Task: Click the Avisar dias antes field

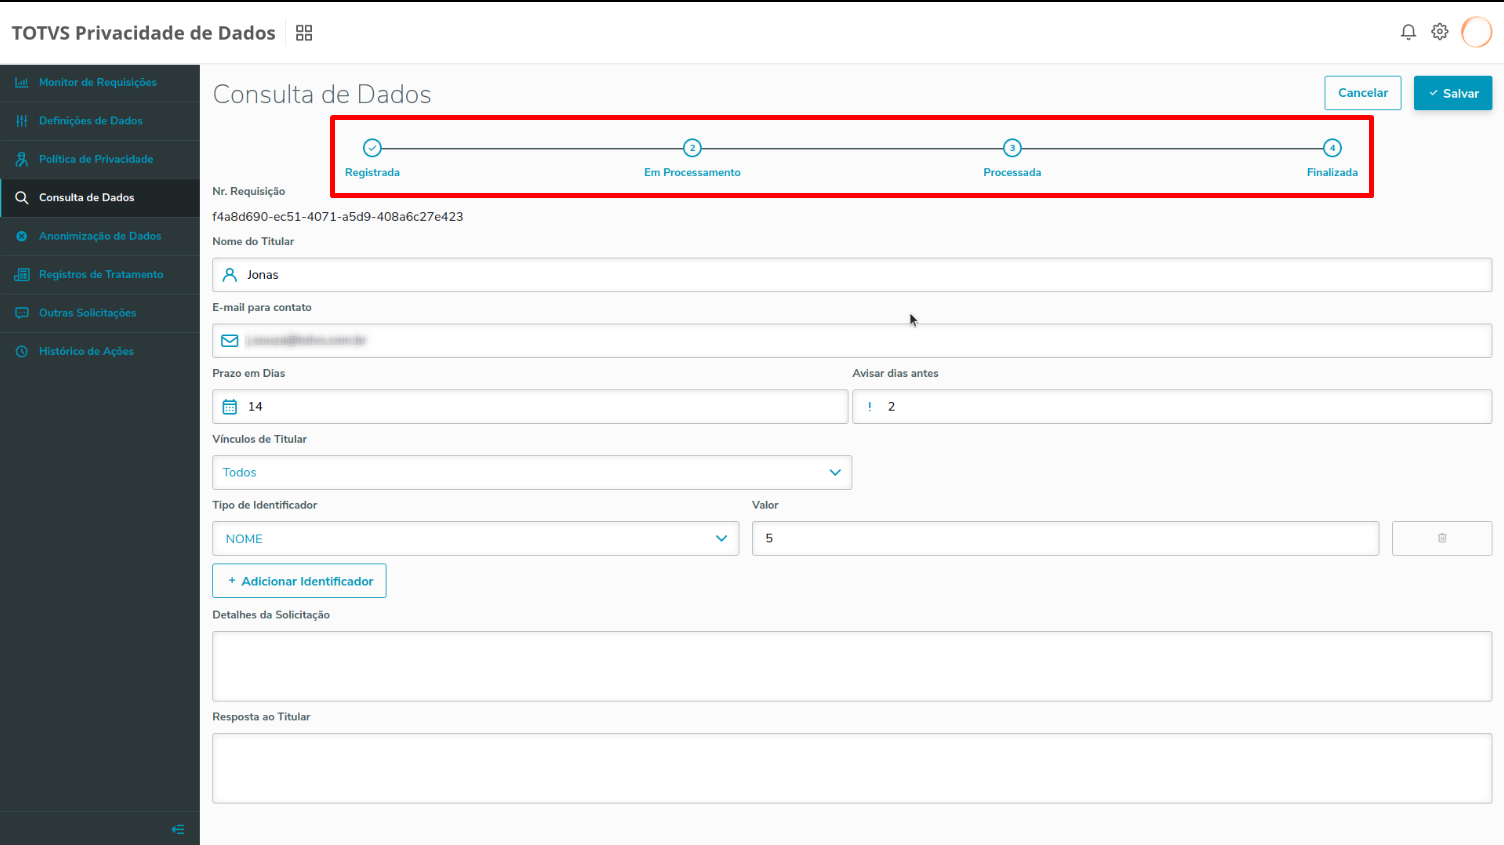Action: tap(1172, 407)
